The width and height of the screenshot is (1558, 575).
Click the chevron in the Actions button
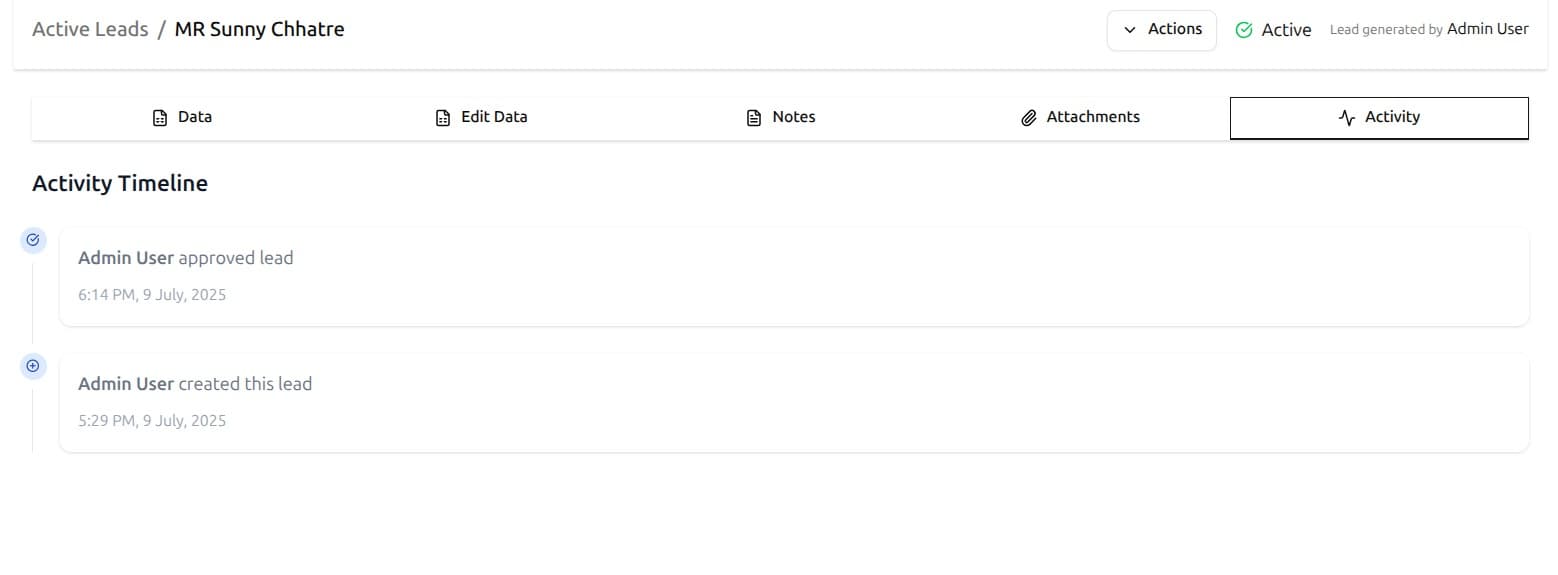pyautogui.click(x=1130, y=30)
